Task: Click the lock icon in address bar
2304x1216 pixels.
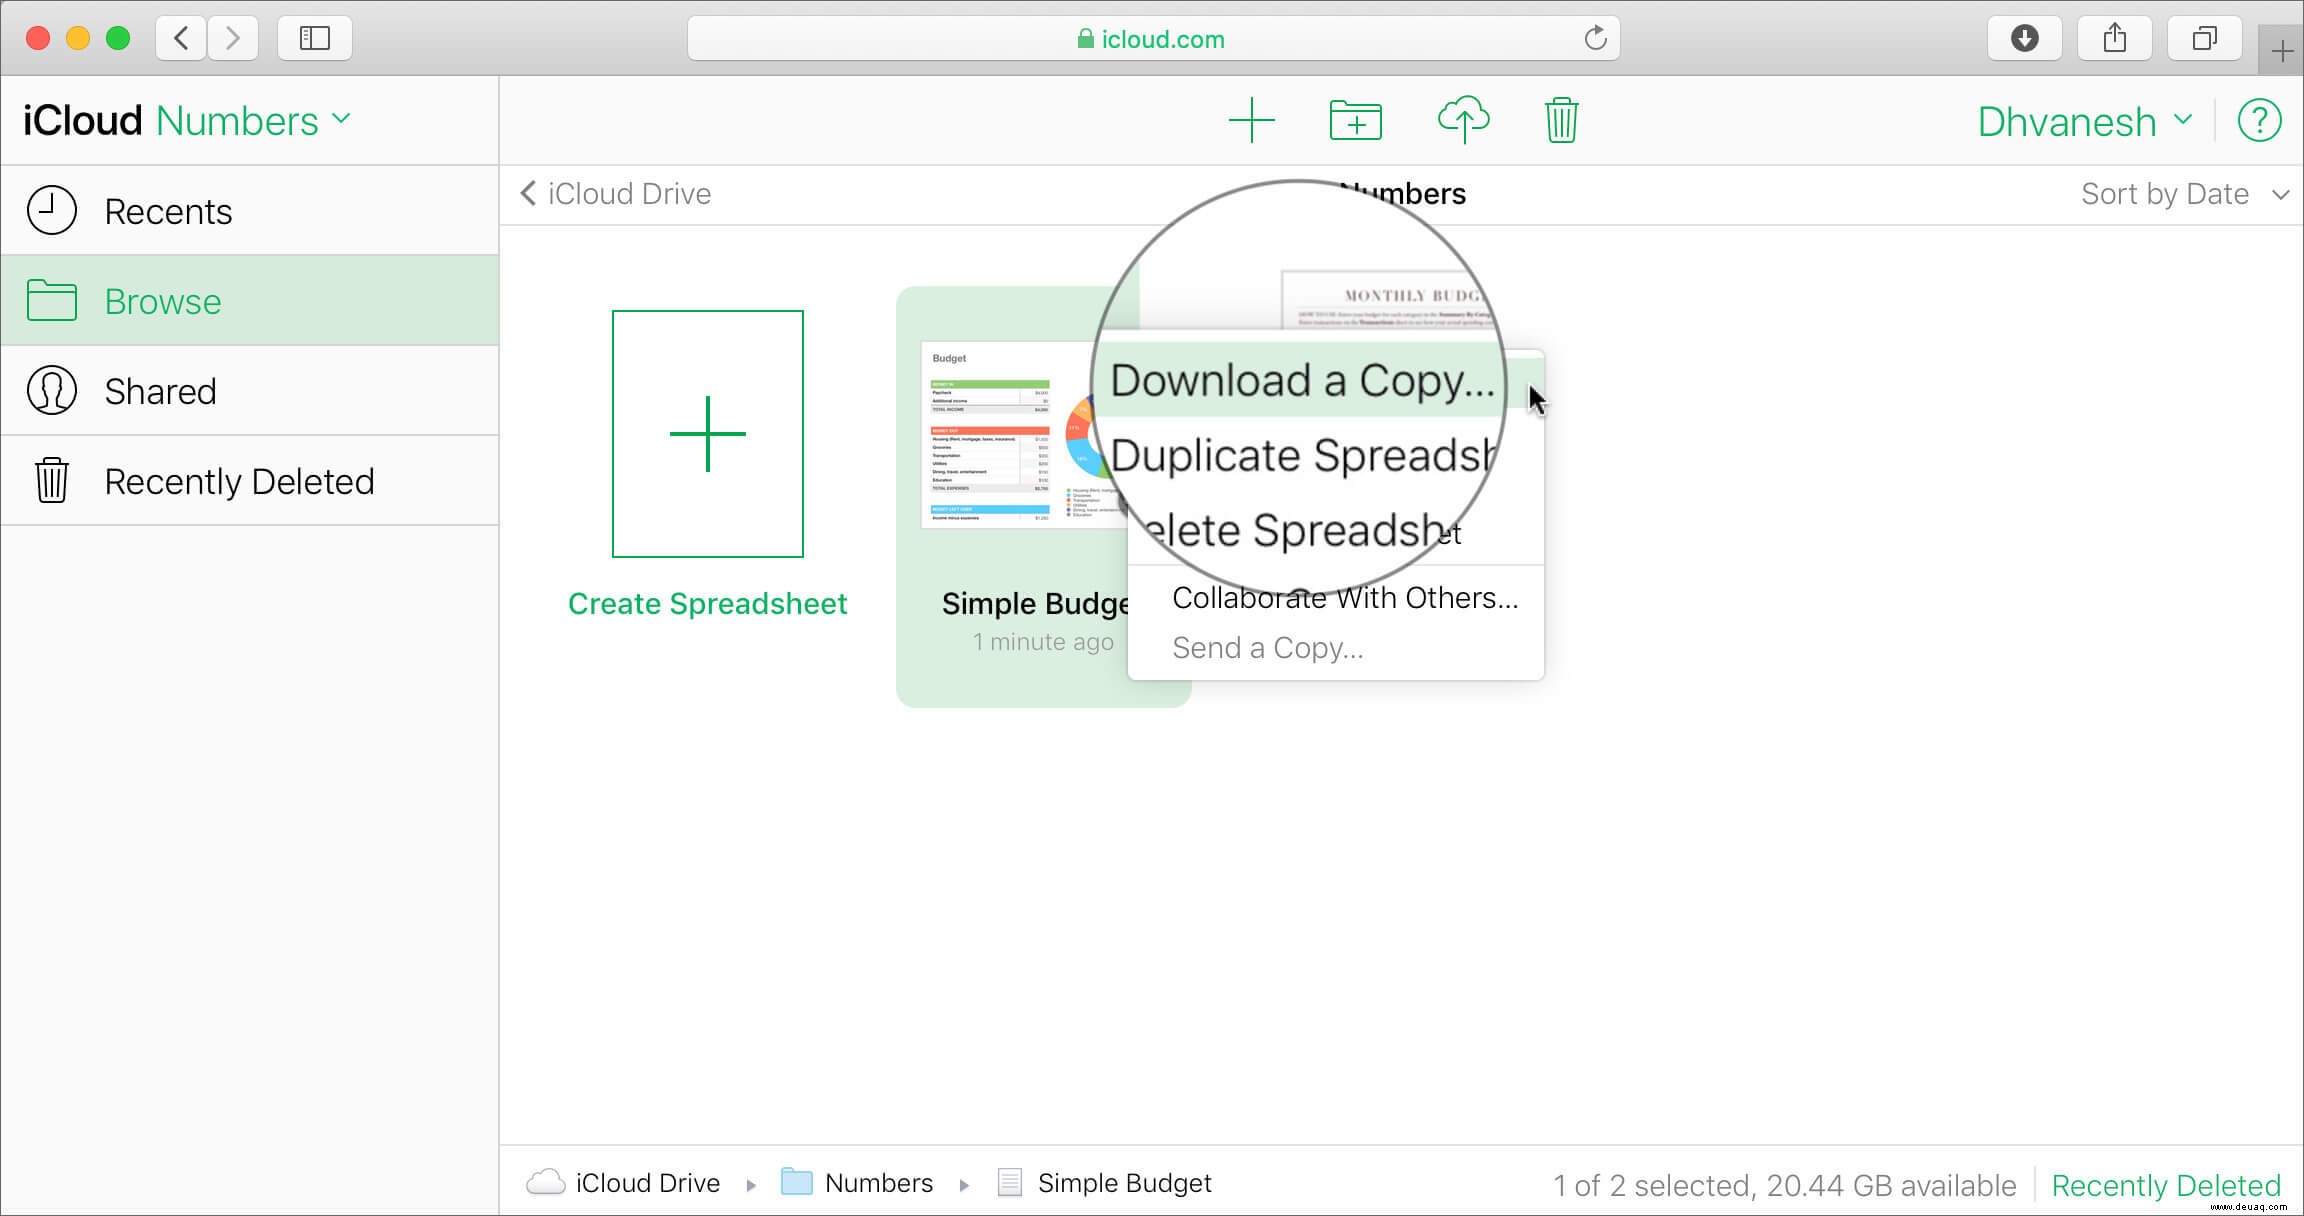Action: click(x=1085, y=39)
